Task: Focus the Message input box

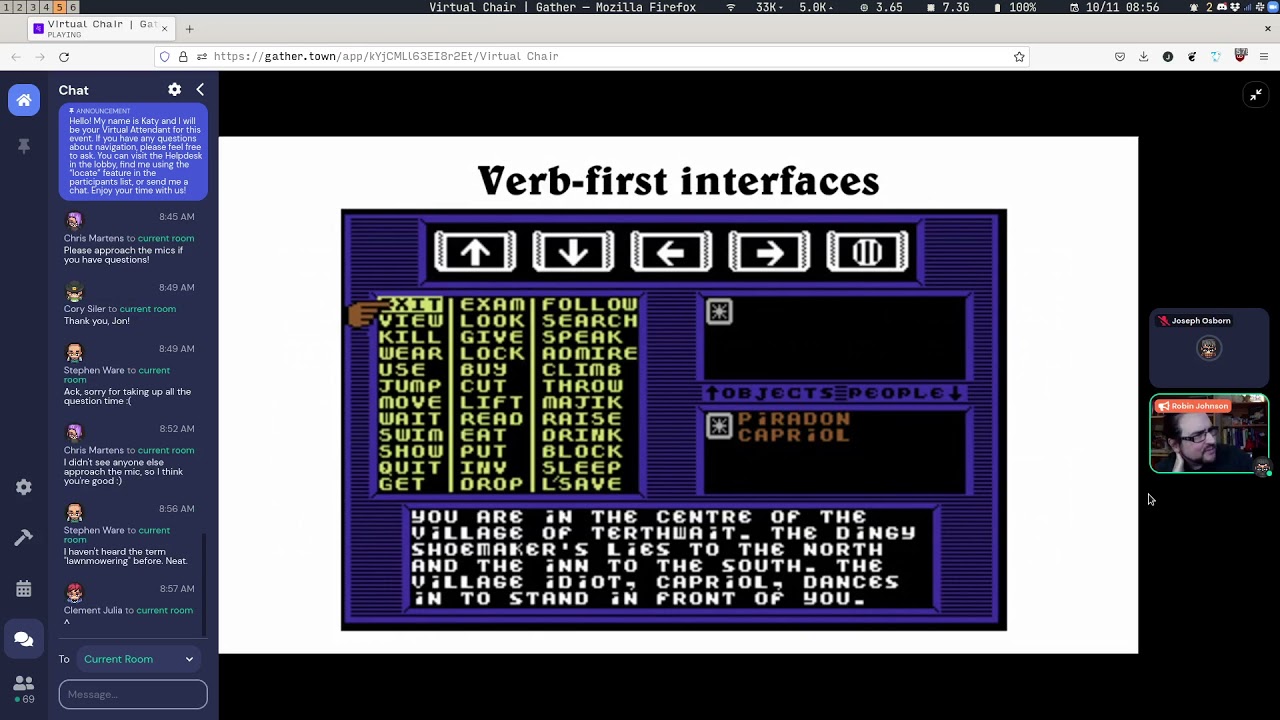Action: (133, 694)
